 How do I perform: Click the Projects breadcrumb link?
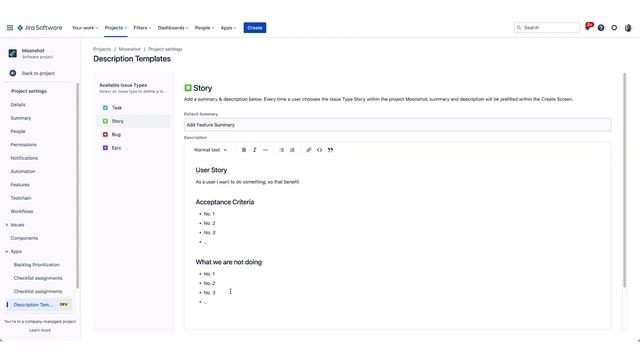[x=102, y=49]
